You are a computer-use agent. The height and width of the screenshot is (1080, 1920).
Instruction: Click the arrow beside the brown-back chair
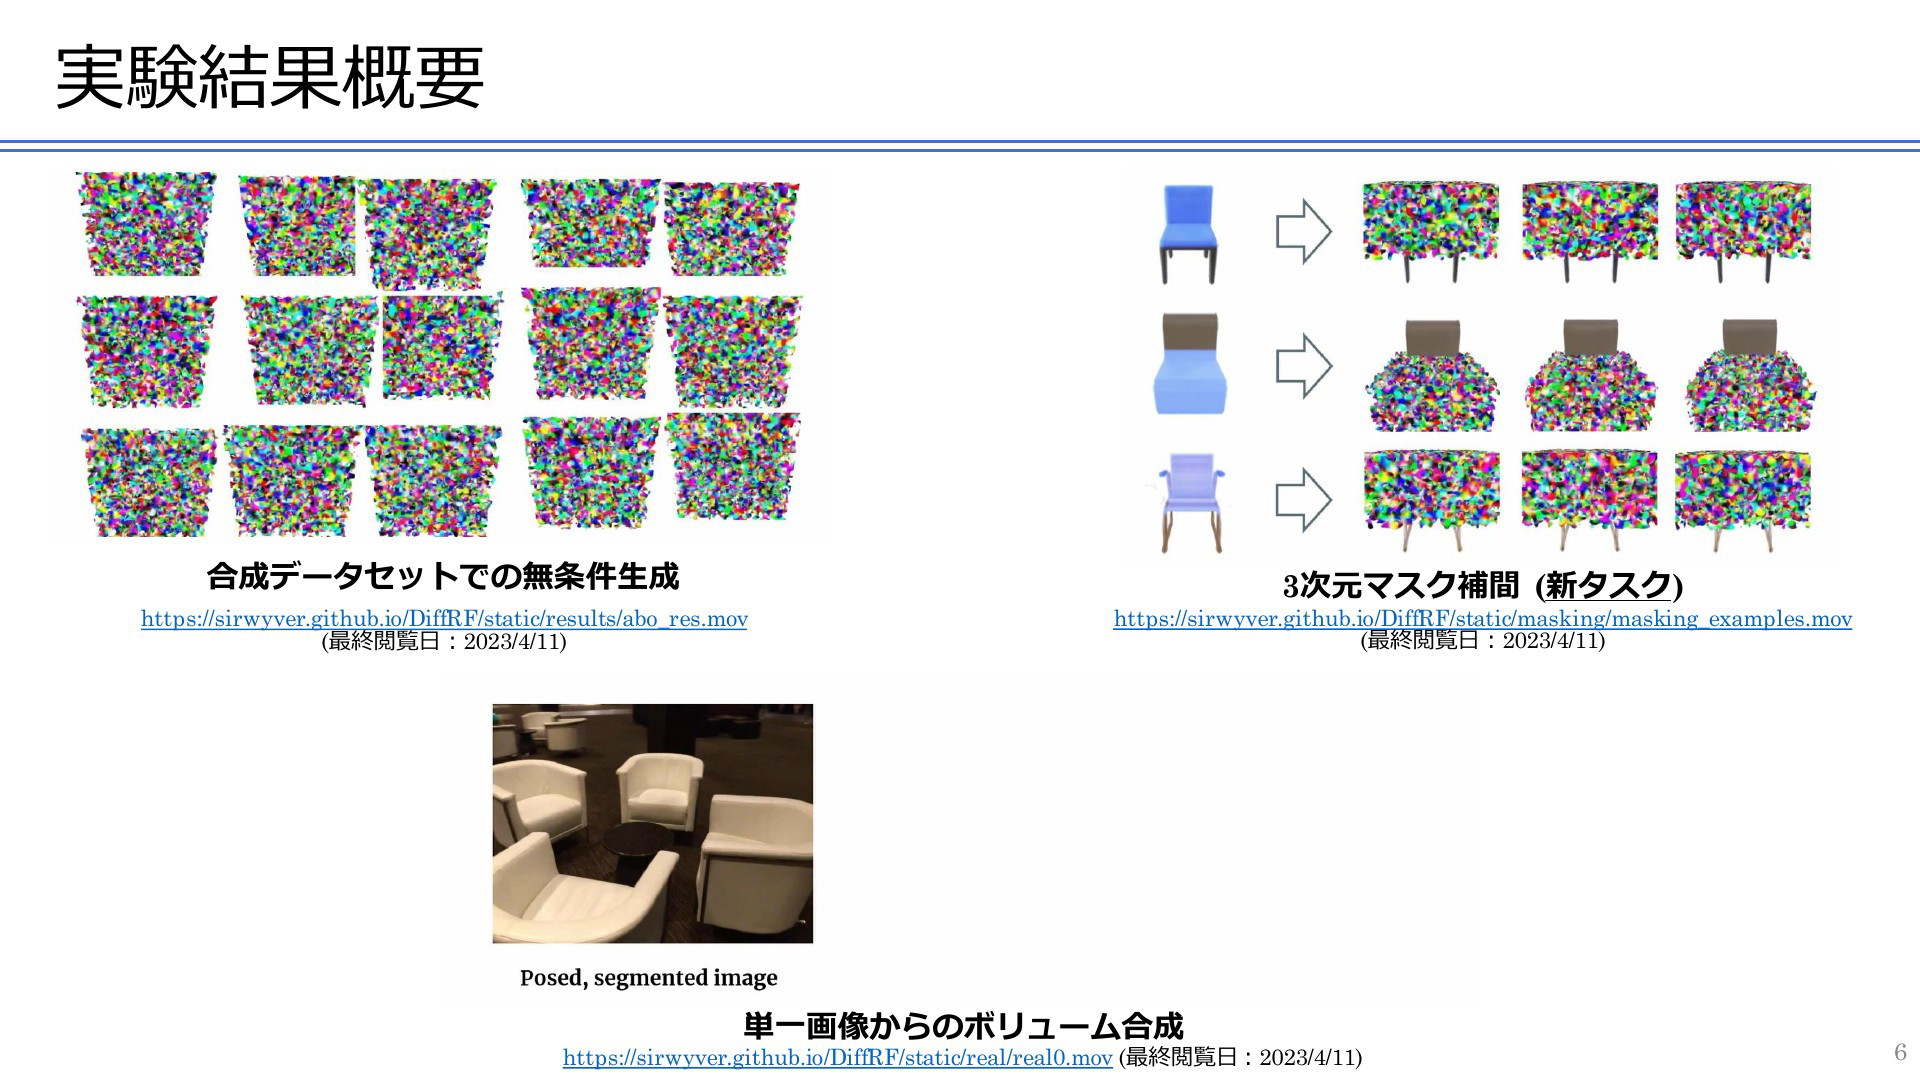click(1304, 366)
